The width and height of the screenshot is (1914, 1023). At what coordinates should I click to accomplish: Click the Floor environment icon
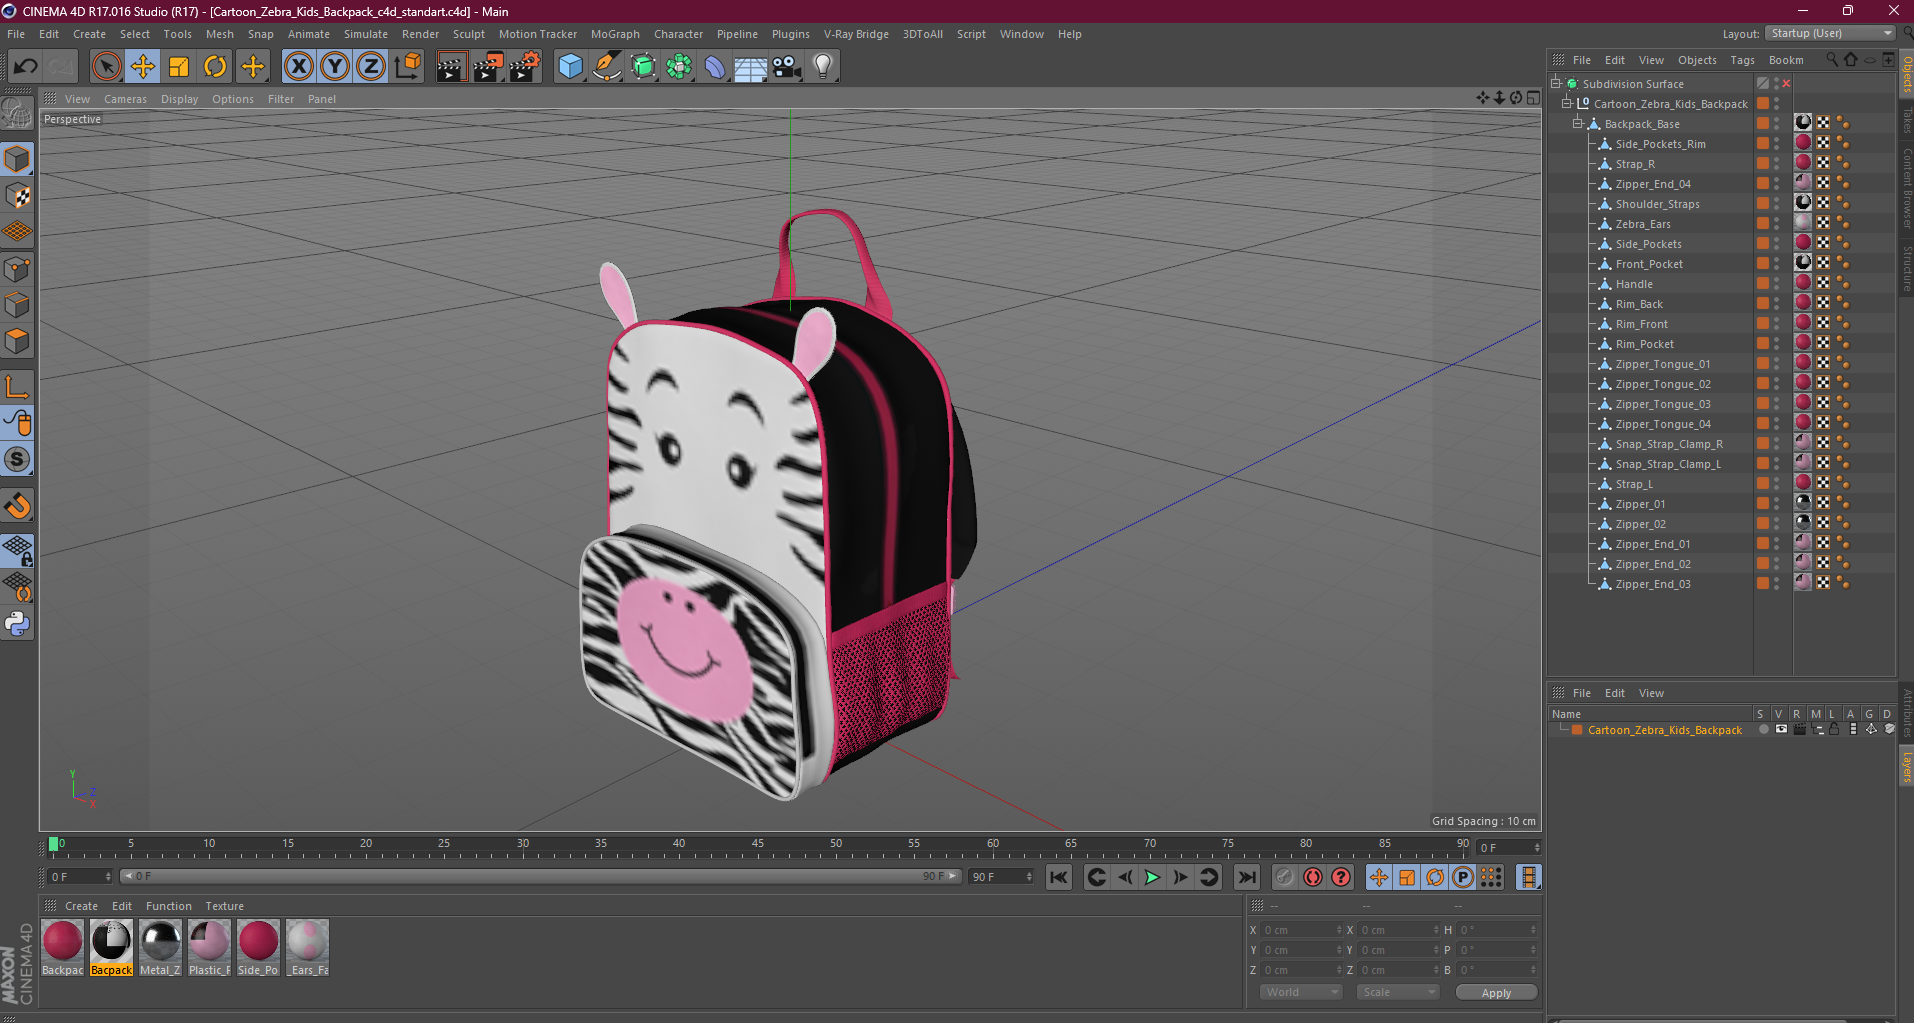(x=751, y=67)
